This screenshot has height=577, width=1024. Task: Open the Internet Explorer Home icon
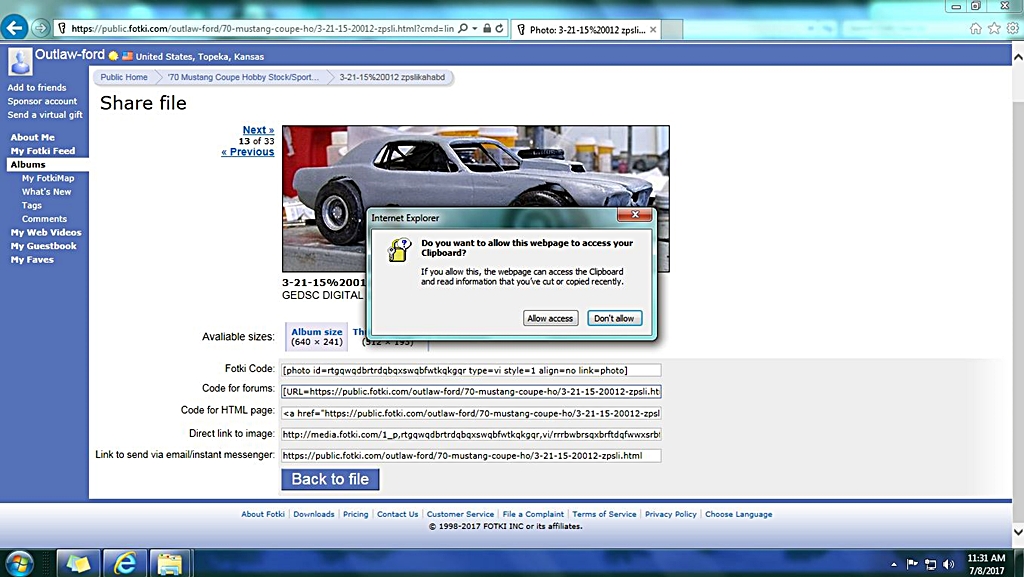pos(975,28)
